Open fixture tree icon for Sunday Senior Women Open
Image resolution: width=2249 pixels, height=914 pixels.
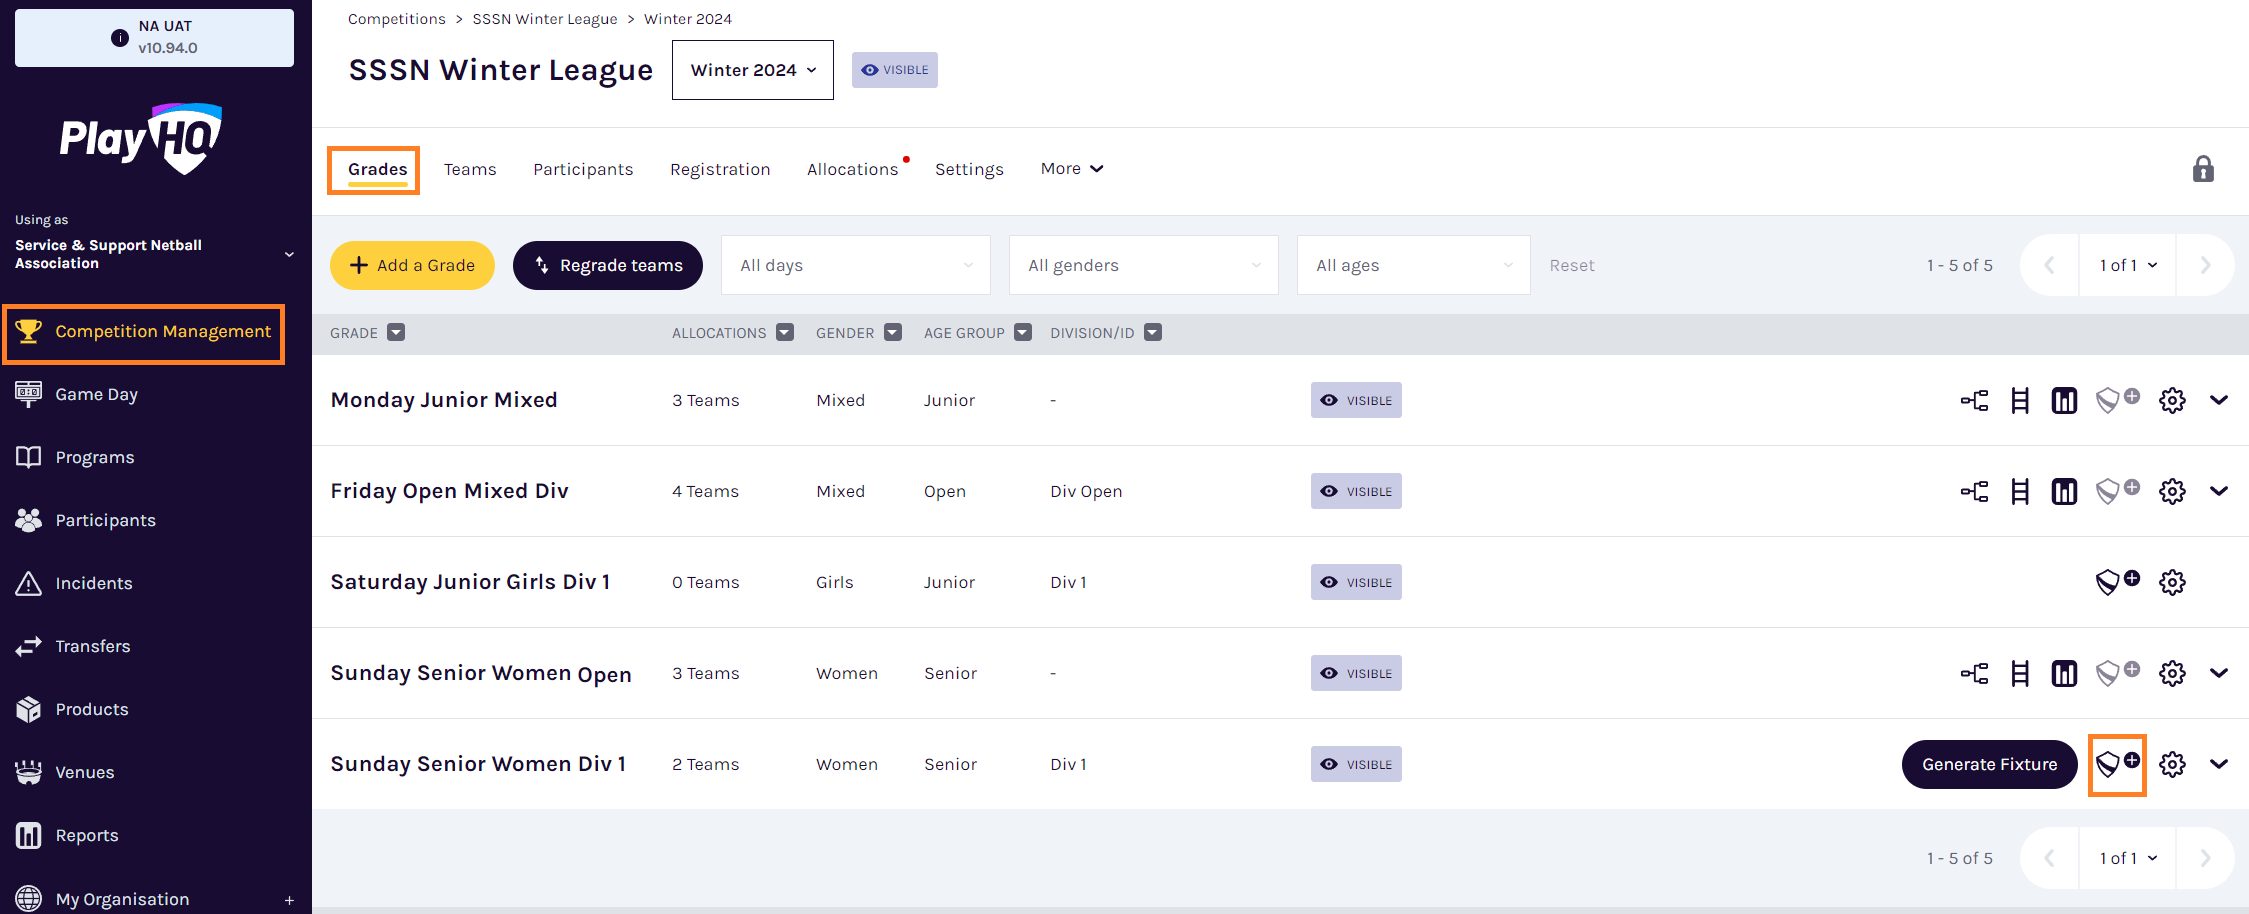click(1974, 674)
